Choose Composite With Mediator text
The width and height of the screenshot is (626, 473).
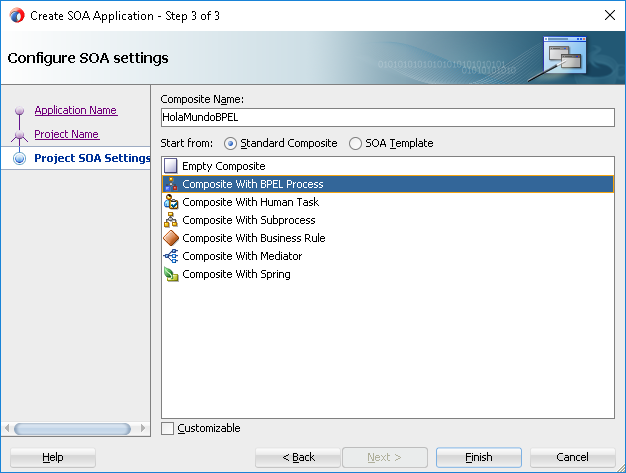(x=242, y=256)
